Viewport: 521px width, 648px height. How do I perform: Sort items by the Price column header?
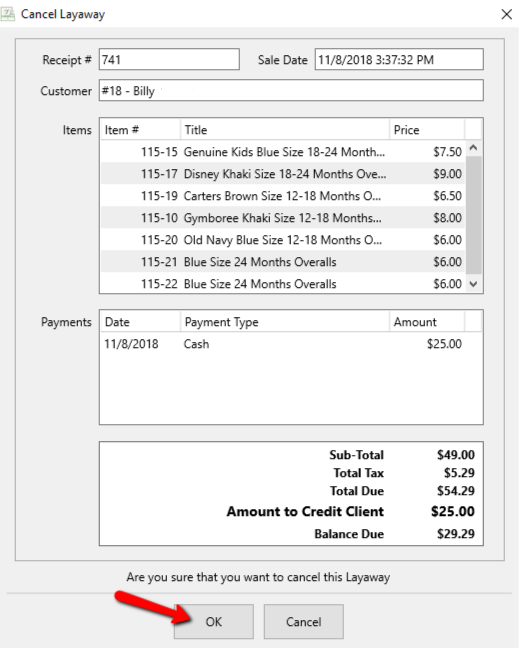tap(427, 130)
